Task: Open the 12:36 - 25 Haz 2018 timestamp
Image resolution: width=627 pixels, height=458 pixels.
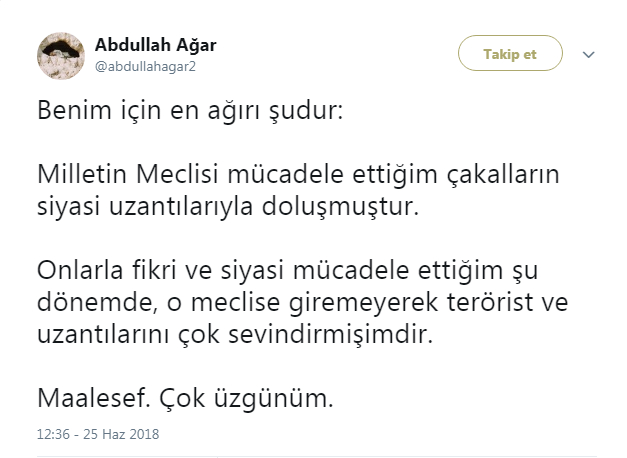Action: pos(98,435)
